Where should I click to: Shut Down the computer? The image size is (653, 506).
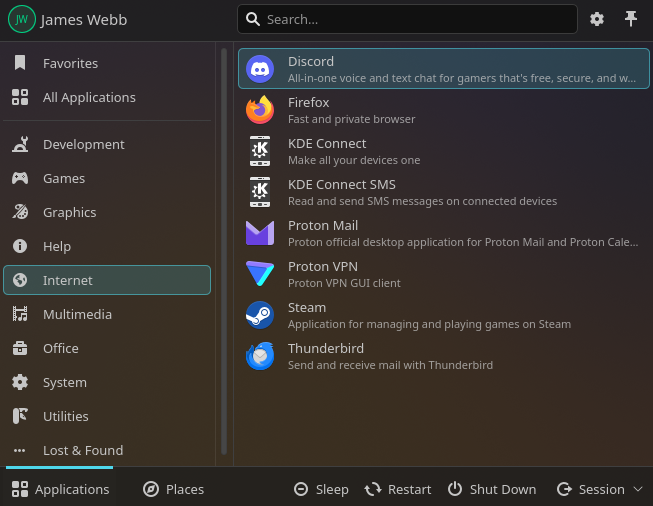[492, 489]
